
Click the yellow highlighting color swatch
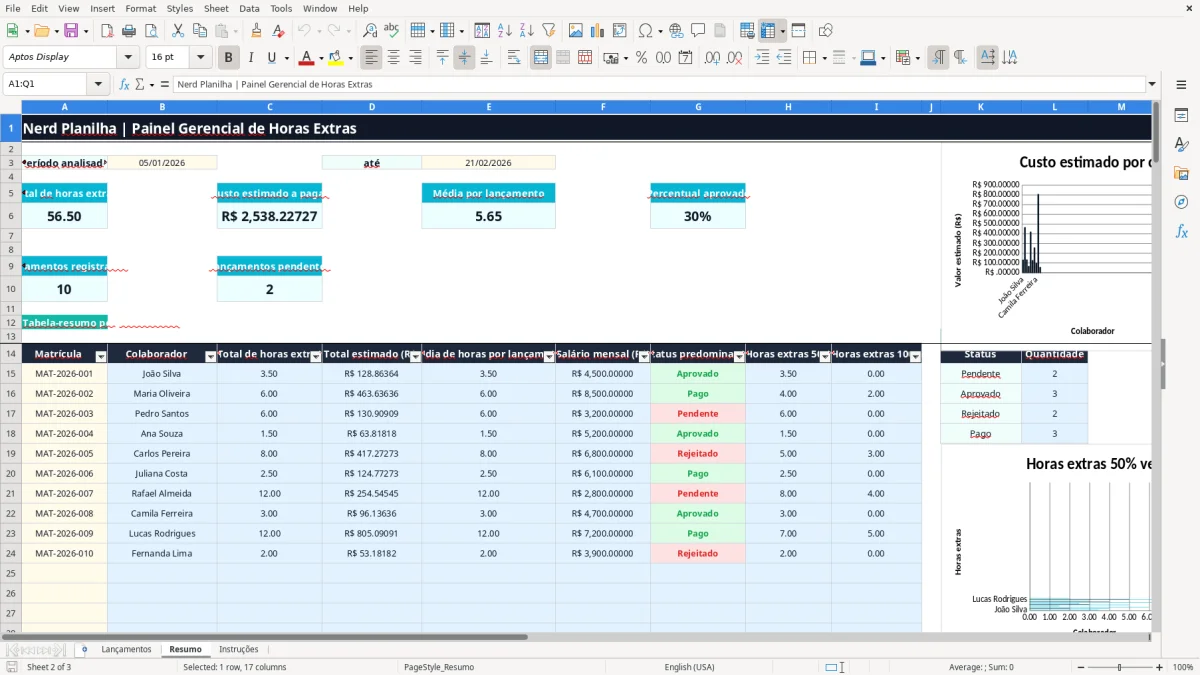[335, 58]
